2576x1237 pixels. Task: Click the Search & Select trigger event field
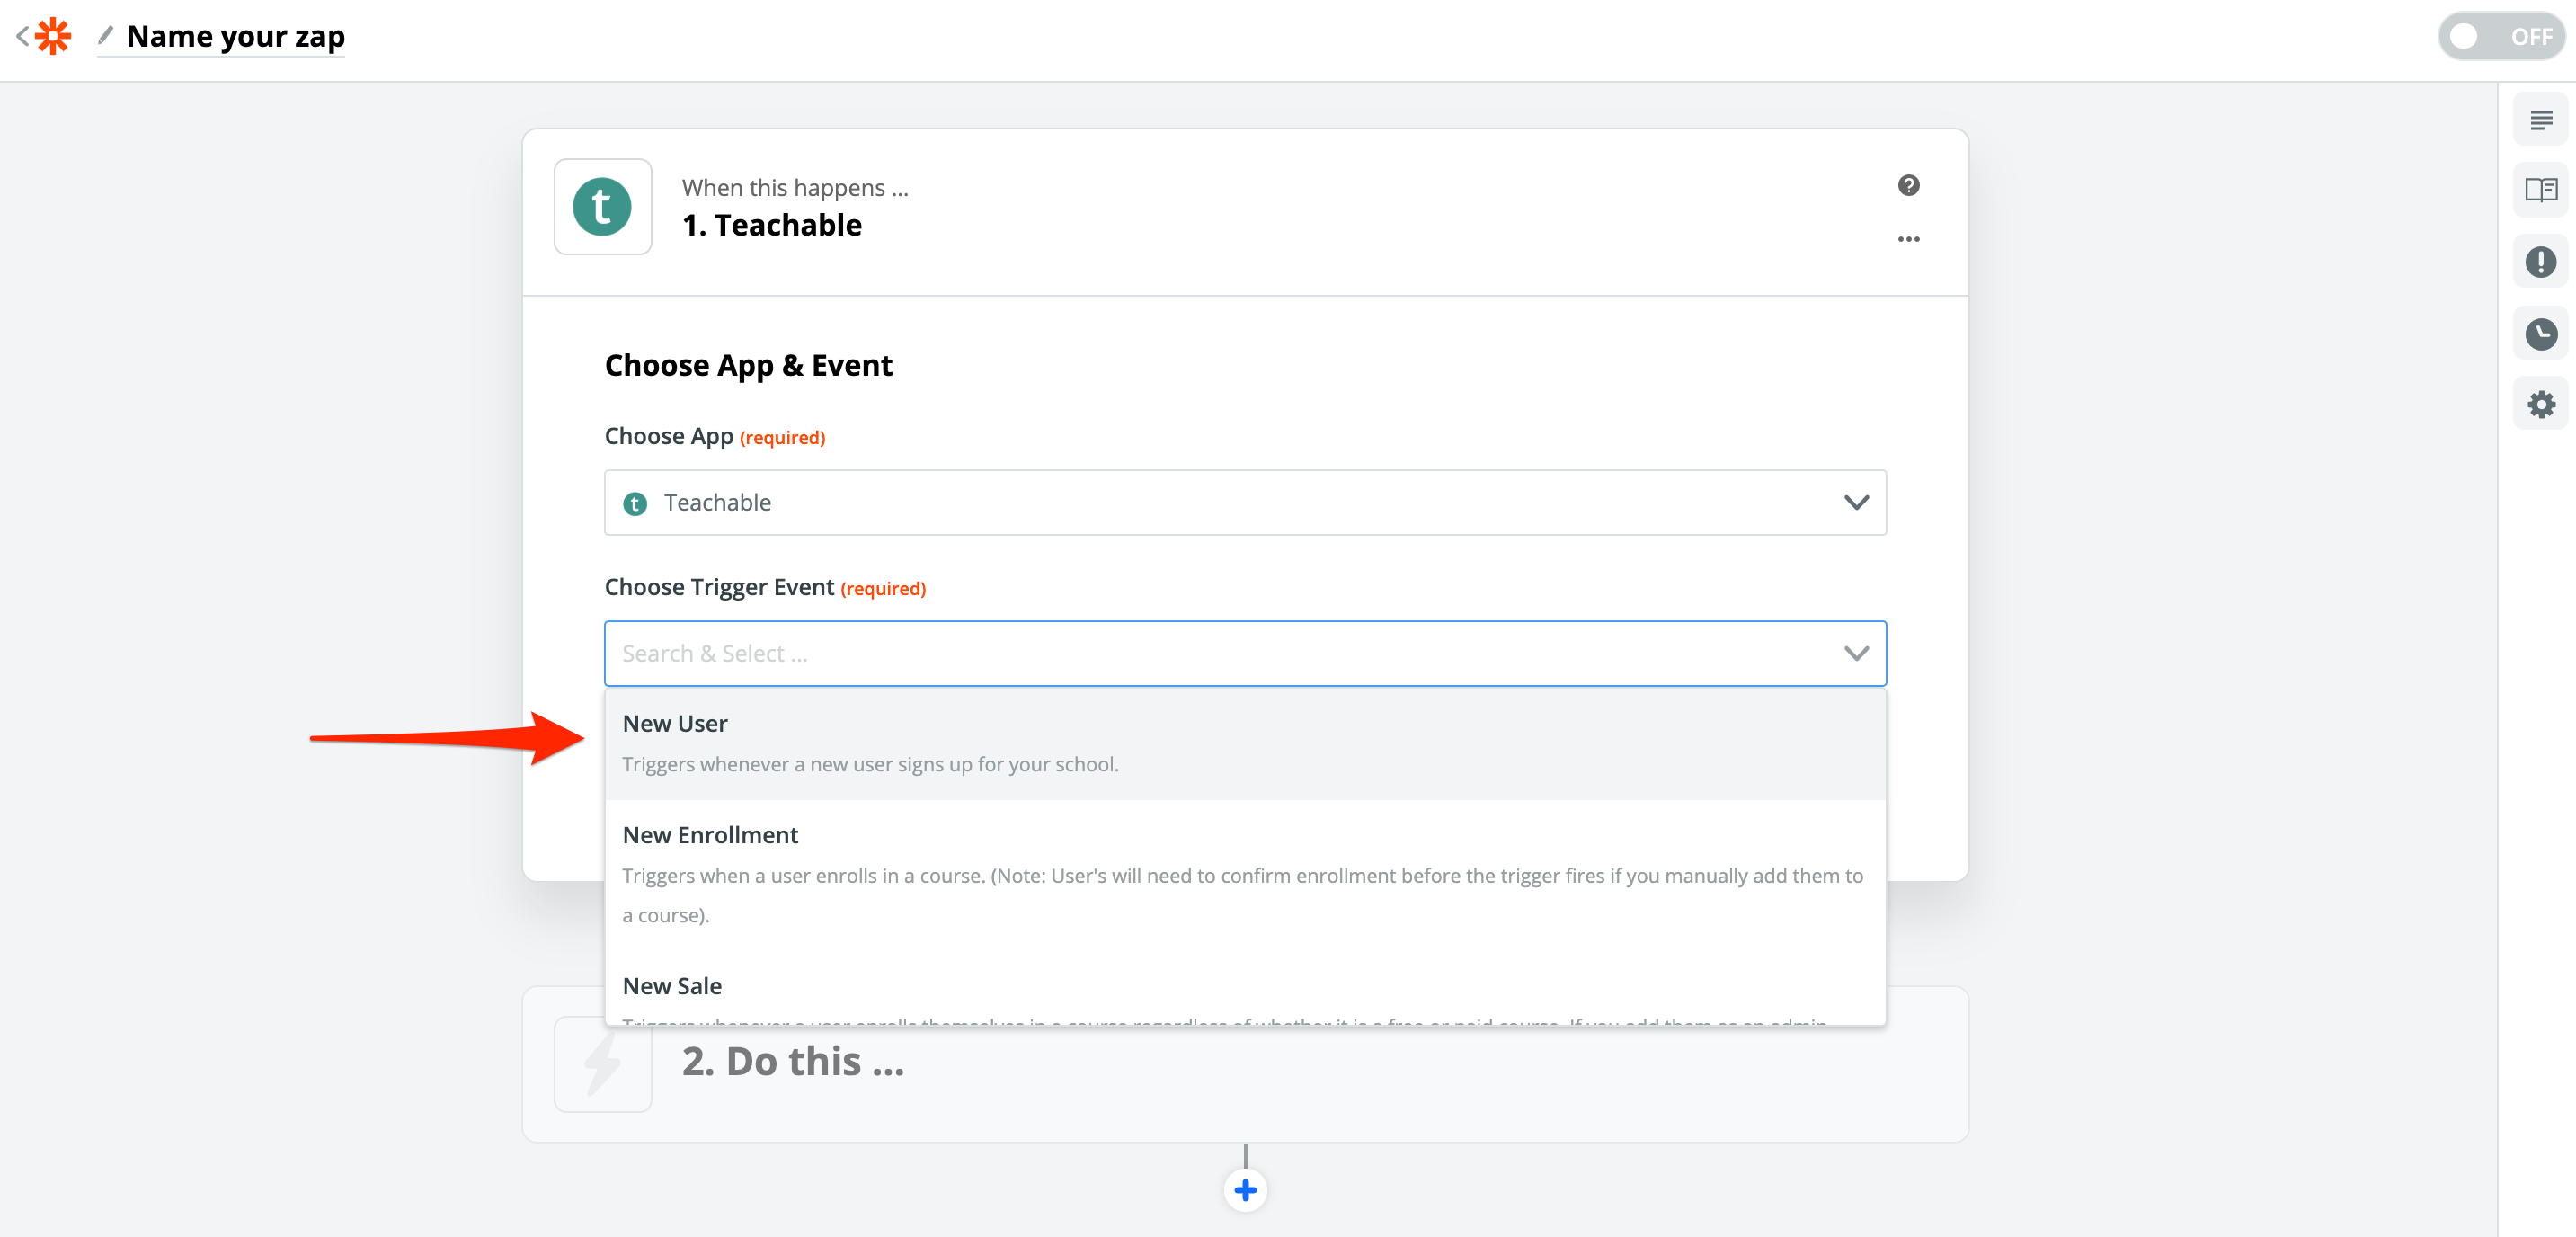pos(1245,653)
